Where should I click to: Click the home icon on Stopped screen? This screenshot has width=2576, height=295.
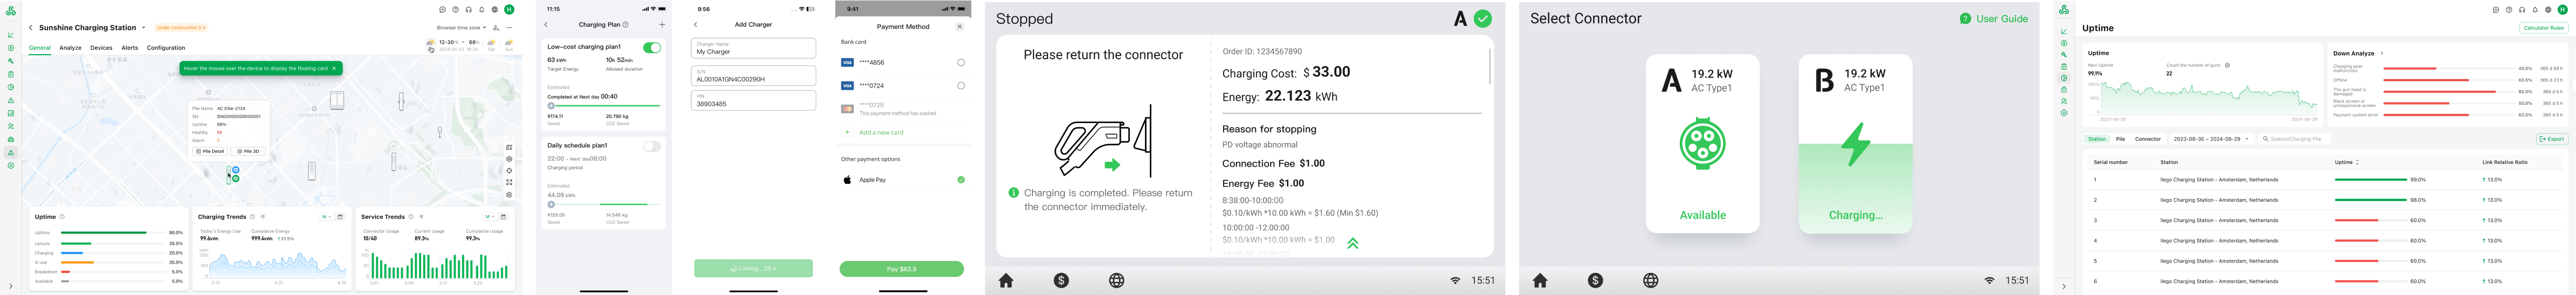click(x=1006, y=281)
